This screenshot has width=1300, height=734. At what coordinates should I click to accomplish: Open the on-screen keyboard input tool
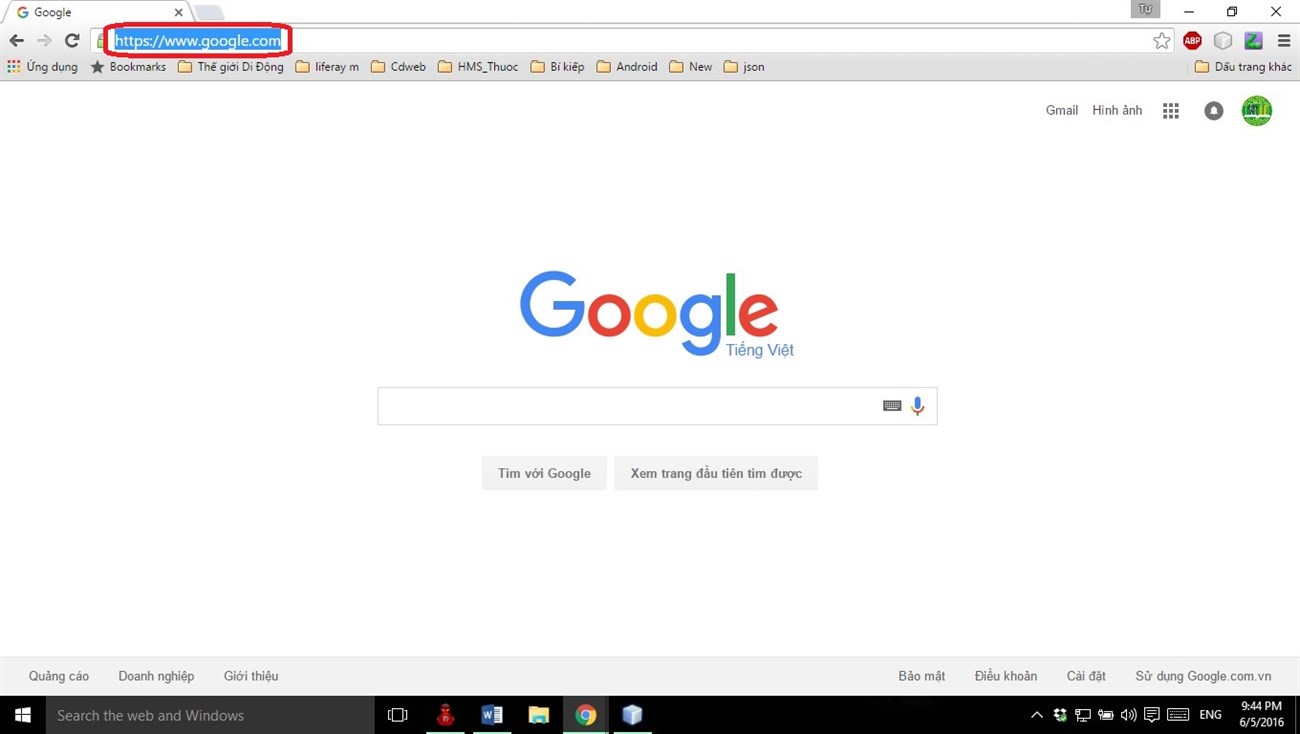tap(892, 406)
